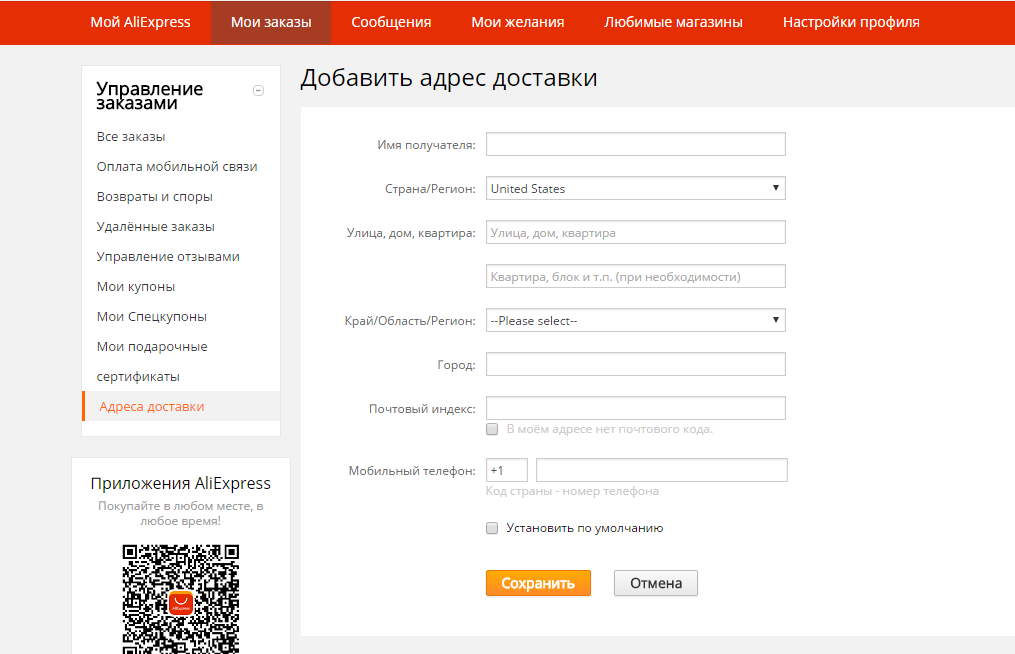Show Мои купоны
The width and height of the screenshot is (1015, 654).
pyautogui.click(x=136, y=287)
